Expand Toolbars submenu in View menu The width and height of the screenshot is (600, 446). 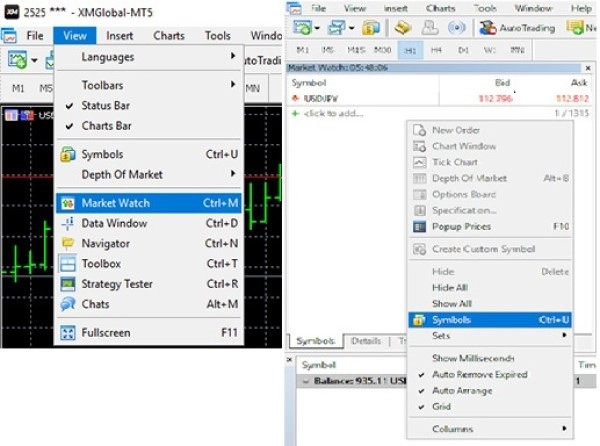pos(149,85)
